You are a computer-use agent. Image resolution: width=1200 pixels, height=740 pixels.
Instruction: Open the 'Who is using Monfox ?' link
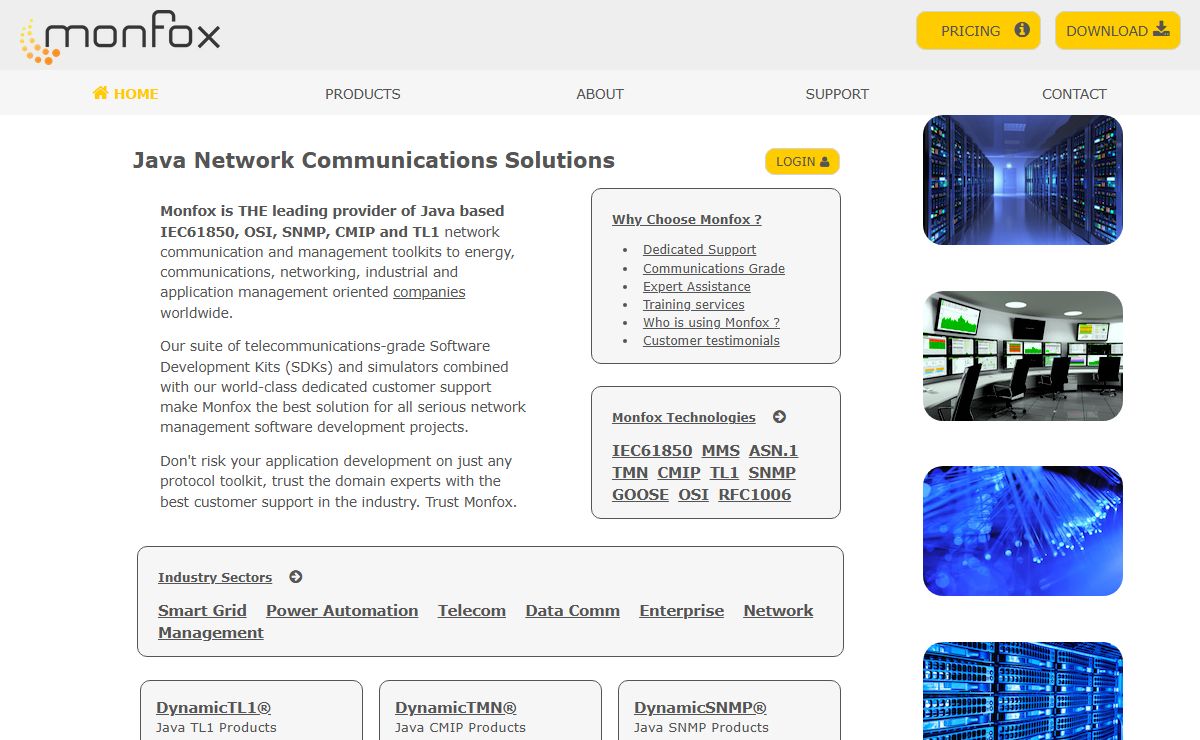click(x=711, y=322)
